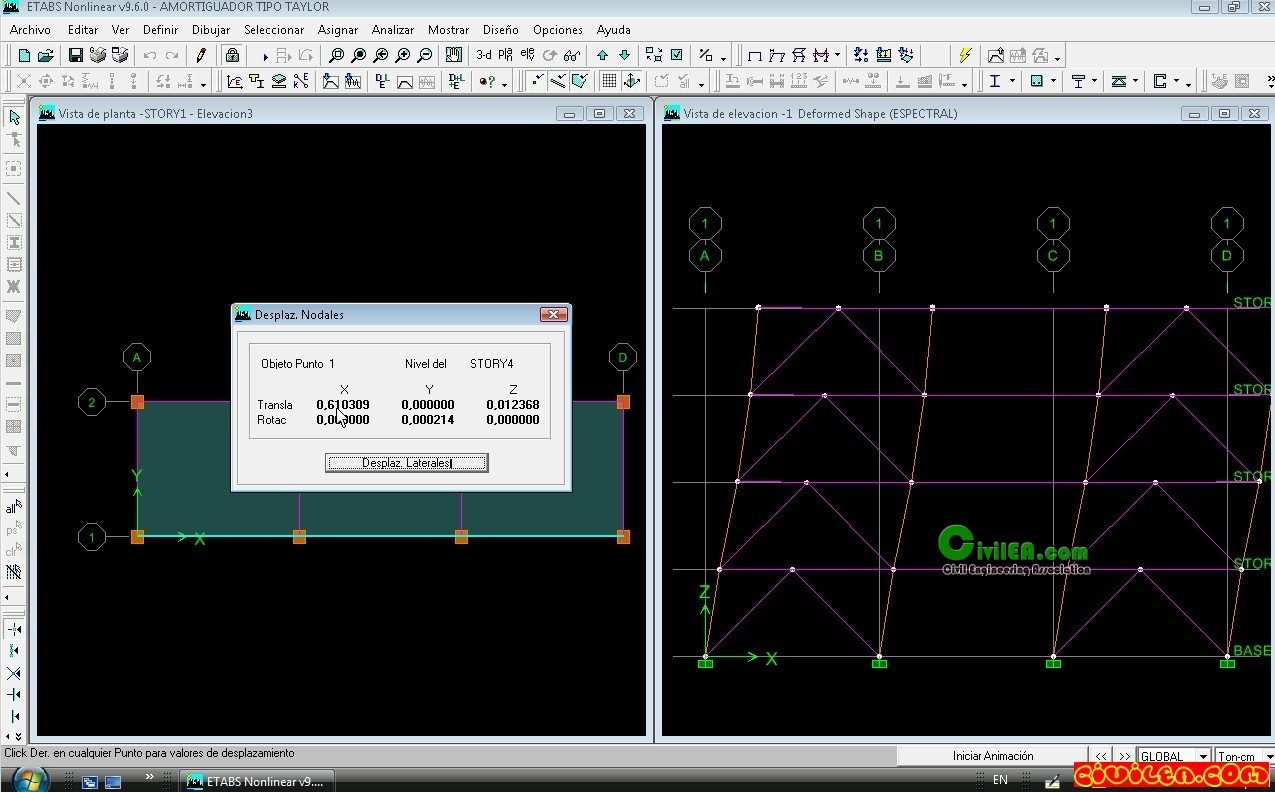The width and height of the screenshot is (1275, 792).
Task: Switch to the 3-d view
Action: (x=483, y=56)
